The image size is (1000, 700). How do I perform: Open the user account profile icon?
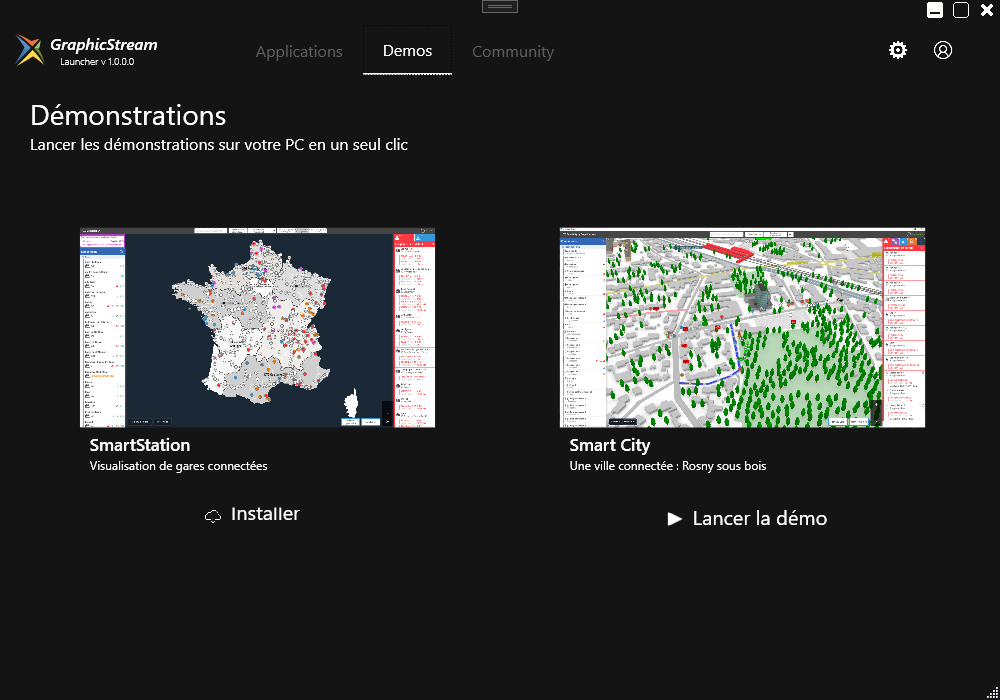(x=943, y=50)
